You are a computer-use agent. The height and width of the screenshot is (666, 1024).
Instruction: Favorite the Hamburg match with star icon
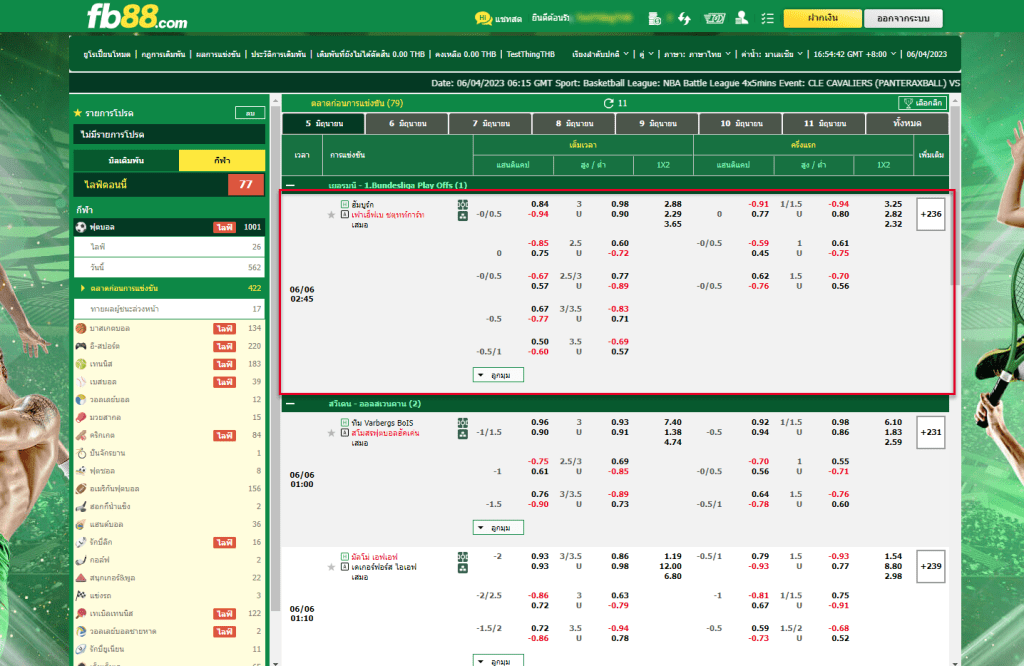[331, 214]
